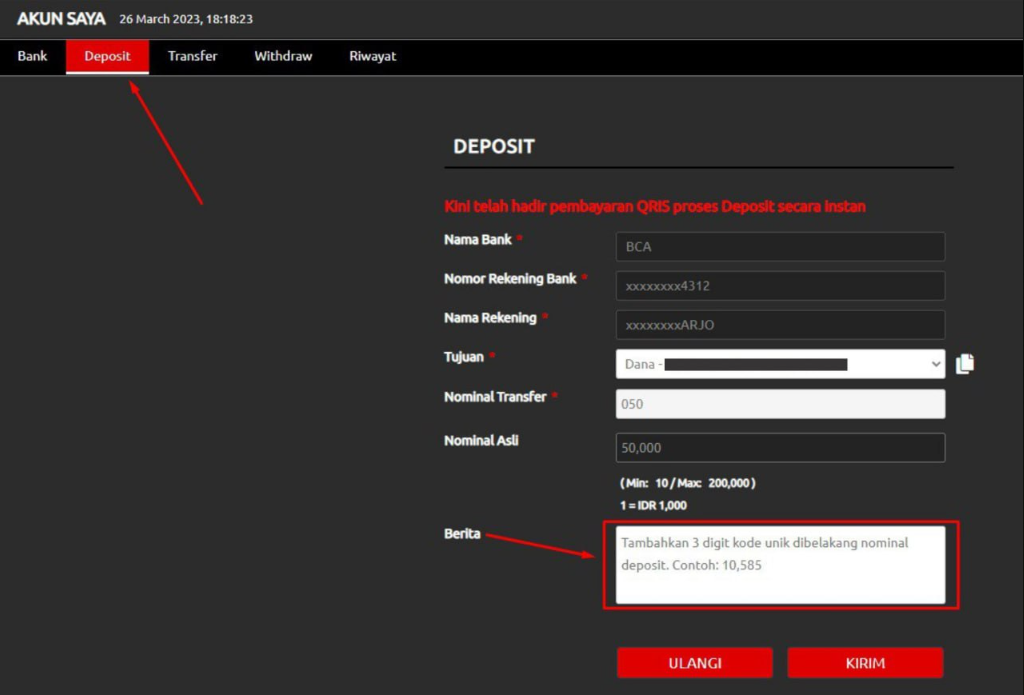1024x695 pixels.
Task: Click the Berita field label
Action: (462, 534)
